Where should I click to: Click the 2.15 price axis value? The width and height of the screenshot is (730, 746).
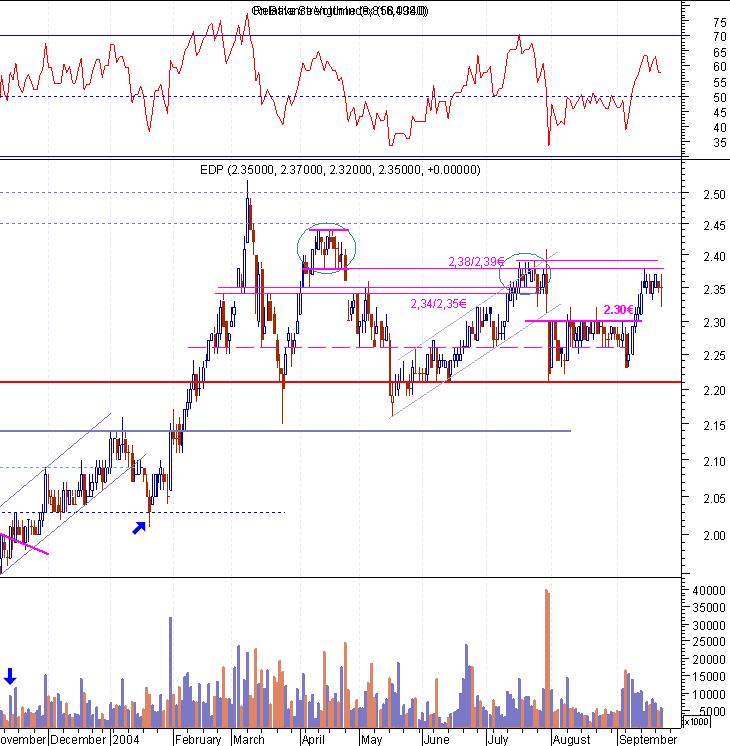tap(714, 426)
